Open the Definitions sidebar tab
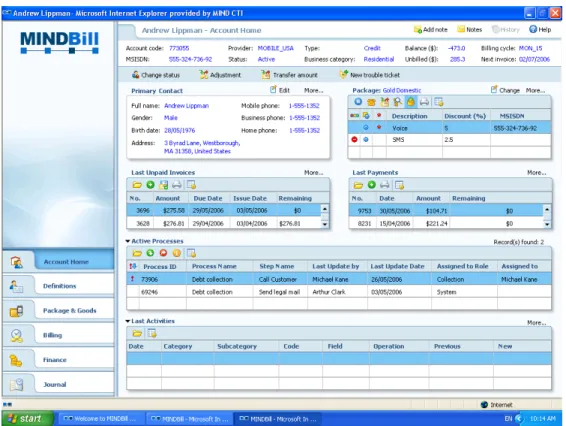566x426 pixels. 58,286
